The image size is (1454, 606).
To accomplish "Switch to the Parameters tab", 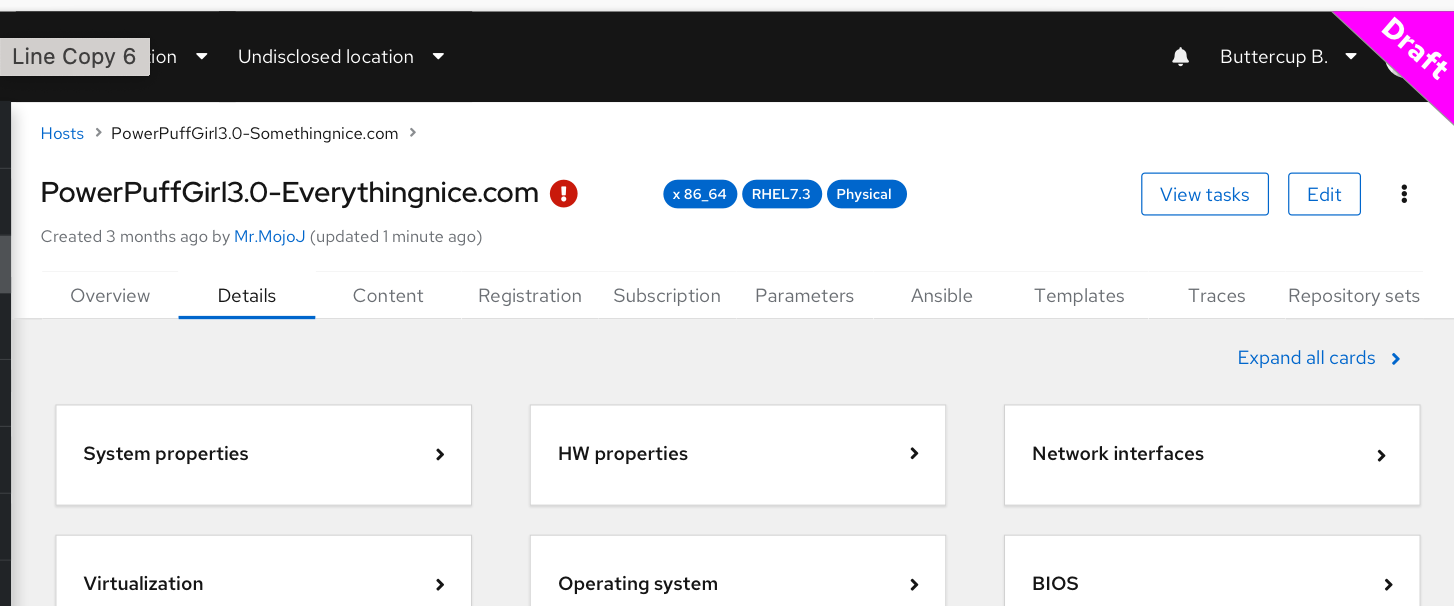I will (x=805, y=296).
